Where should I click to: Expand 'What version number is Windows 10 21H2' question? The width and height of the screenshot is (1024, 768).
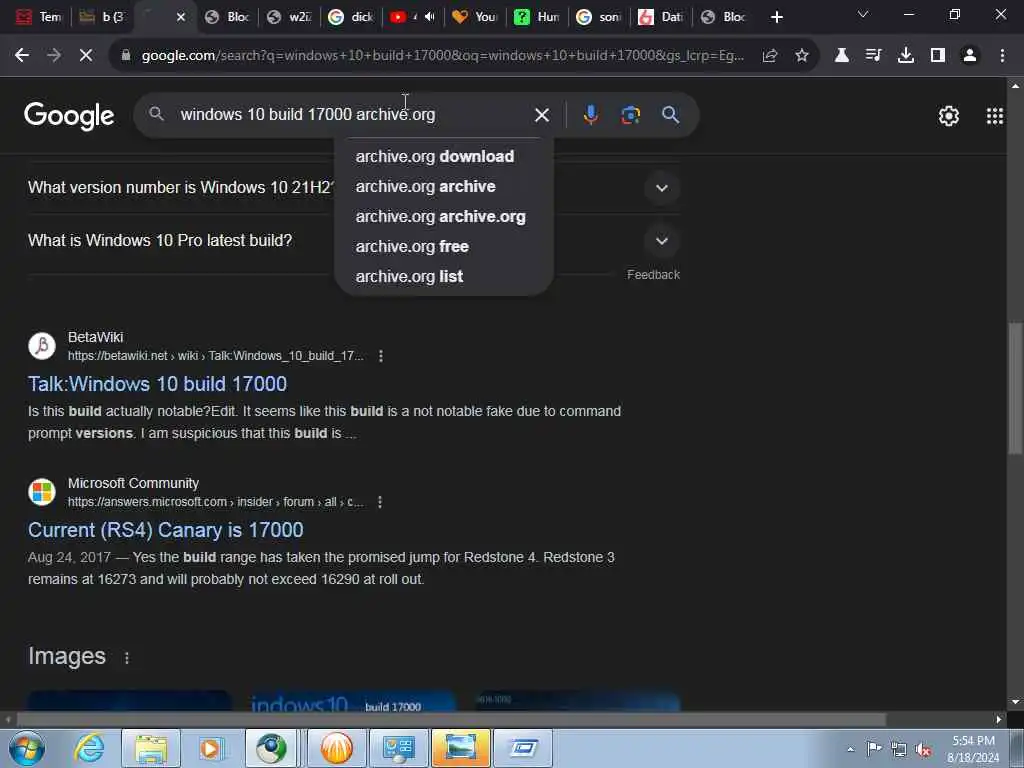click(662, 188)
